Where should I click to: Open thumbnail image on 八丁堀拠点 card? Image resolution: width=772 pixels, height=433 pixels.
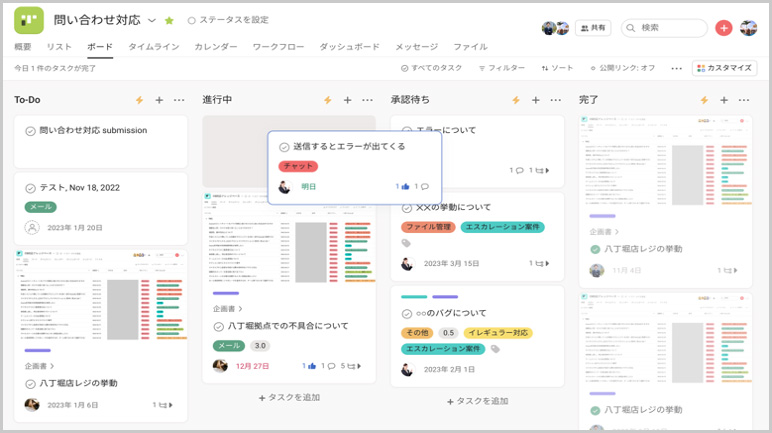pos(289,238)
